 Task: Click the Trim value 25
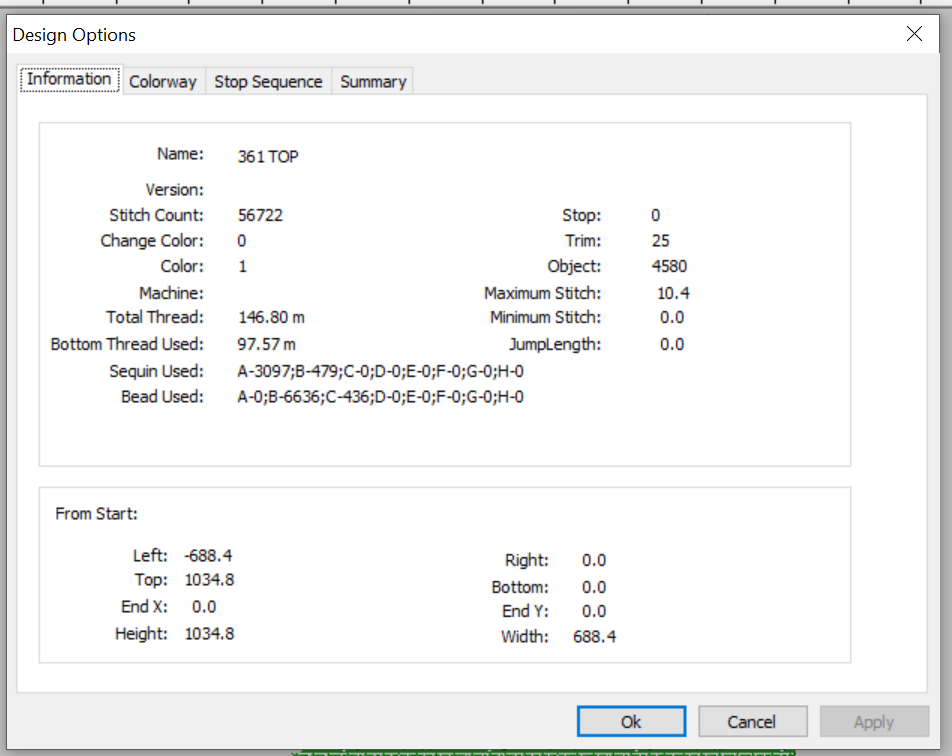661,241
